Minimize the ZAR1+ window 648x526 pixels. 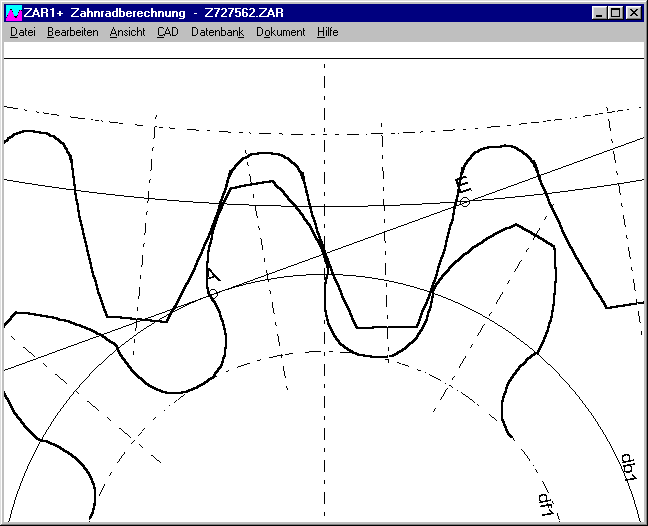[599, 13]
